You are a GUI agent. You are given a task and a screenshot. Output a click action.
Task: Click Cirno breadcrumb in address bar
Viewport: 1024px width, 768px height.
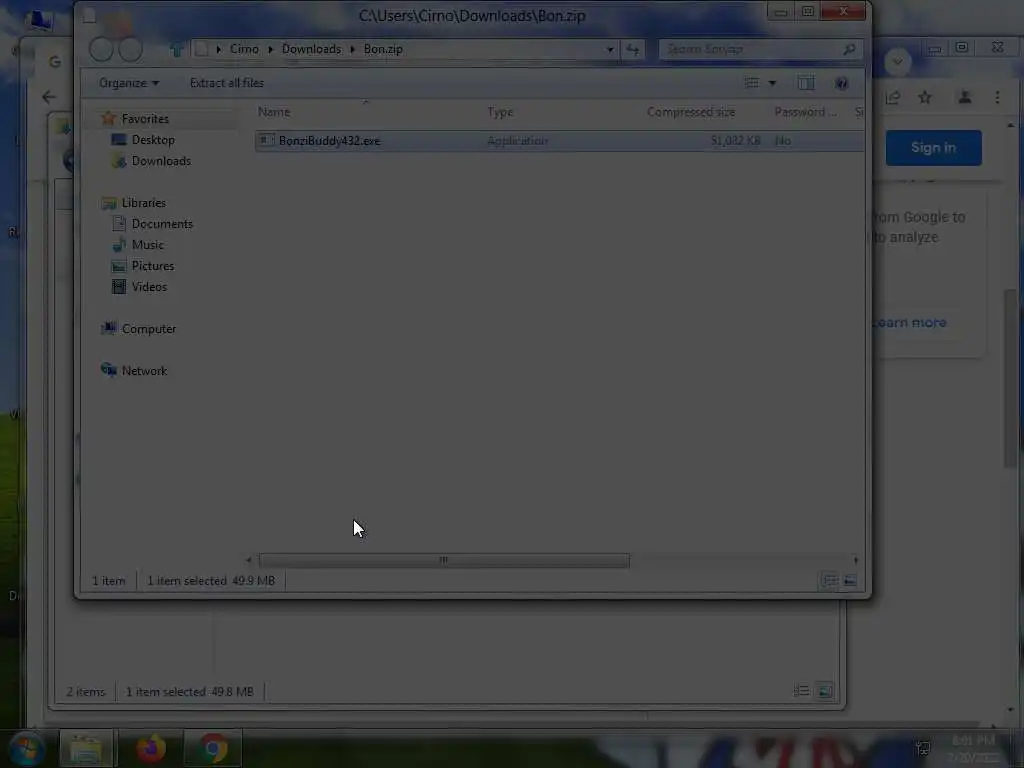point(244,49)
